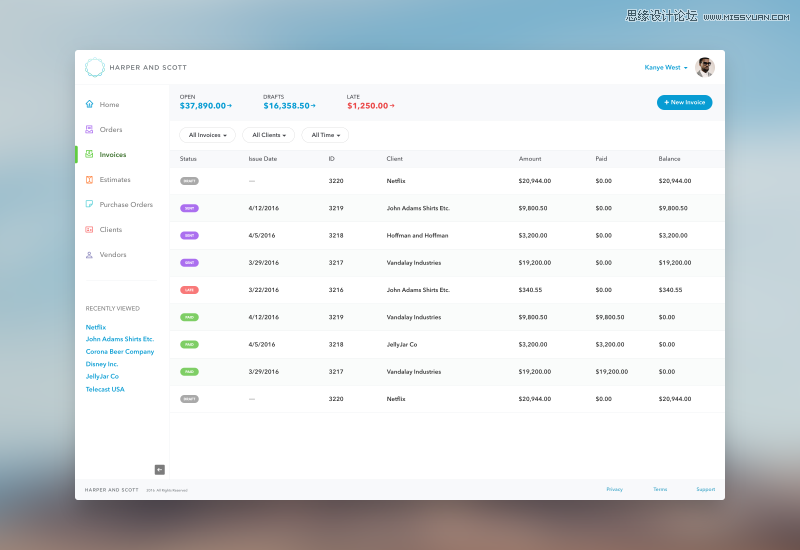Click the Clients icon in sidebar
The width and height of the screenshot is (800, 550).
tap(89, 230)
